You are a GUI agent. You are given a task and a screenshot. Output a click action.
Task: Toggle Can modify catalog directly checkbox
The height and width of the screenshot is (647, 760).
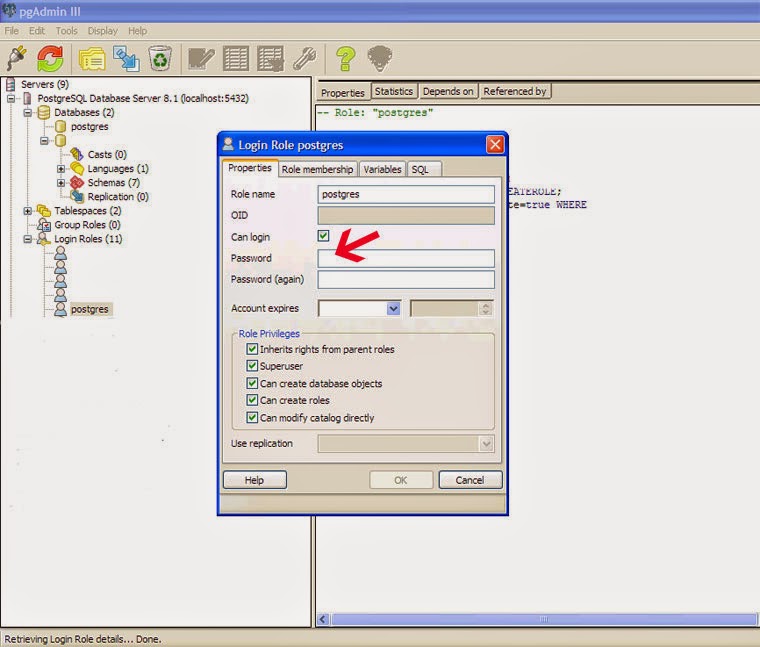[x=252, y=418]
